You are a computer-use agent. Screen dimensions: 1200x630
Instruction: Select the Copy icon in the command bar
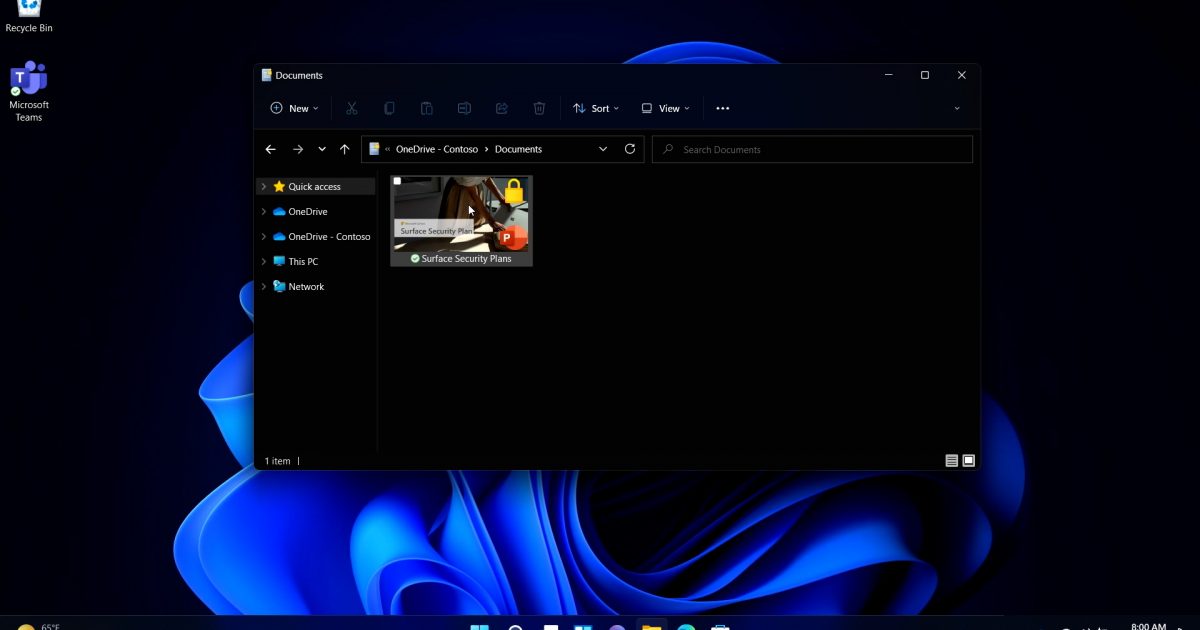pyautogui.click(x=389, y=107)
